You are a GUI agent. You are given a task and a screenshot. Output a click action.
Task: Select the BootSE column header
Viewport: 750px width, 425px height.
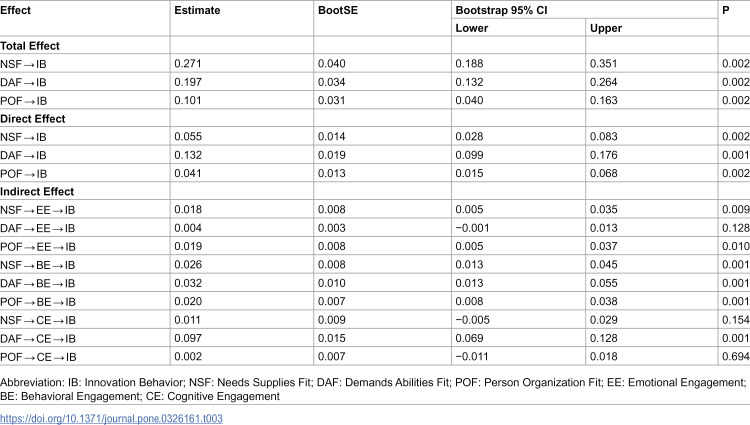pyautogui.click(x=338, y=10)
